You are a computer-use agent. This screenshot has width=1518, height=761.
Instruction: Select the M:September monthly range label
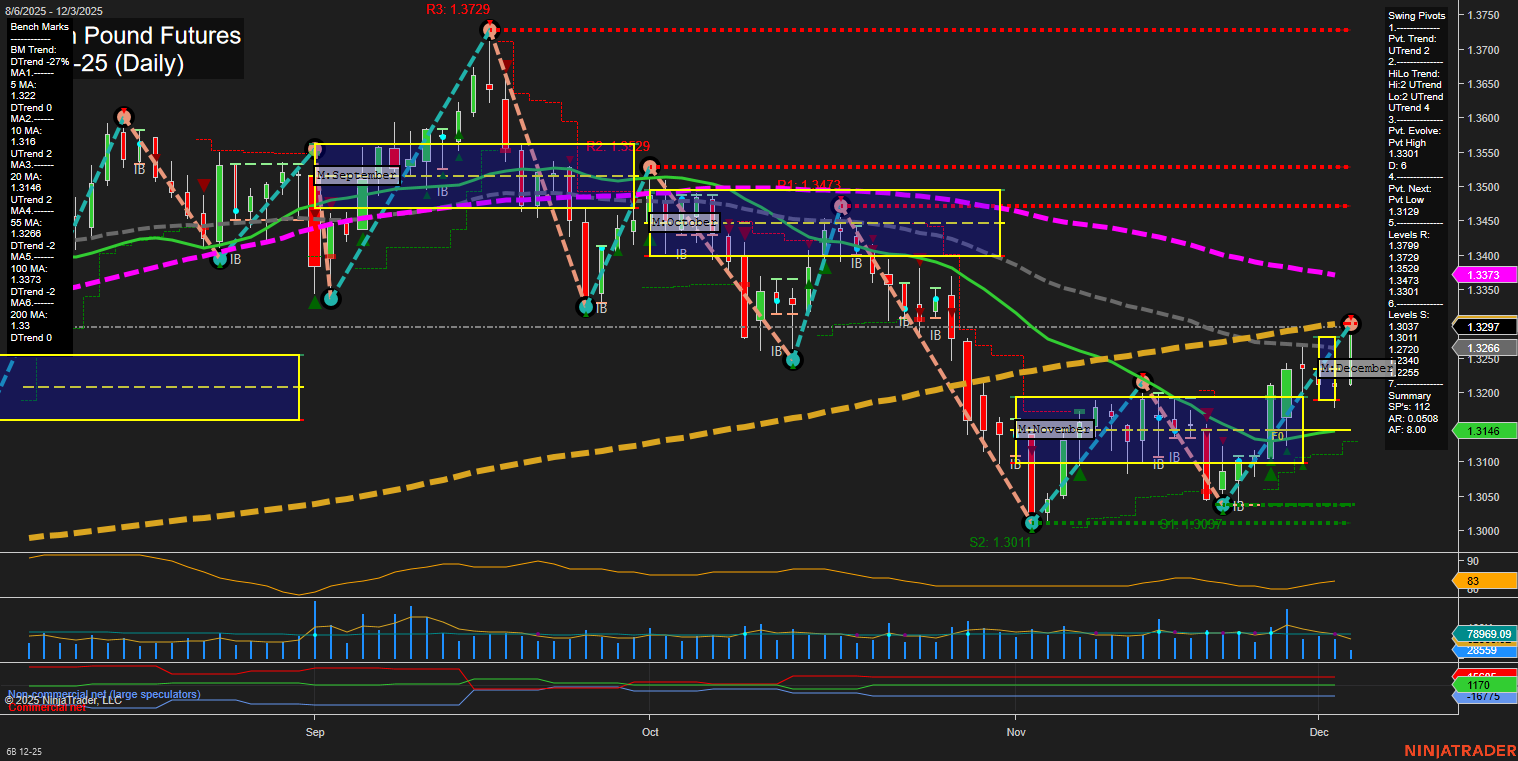[x=357, y=175]
